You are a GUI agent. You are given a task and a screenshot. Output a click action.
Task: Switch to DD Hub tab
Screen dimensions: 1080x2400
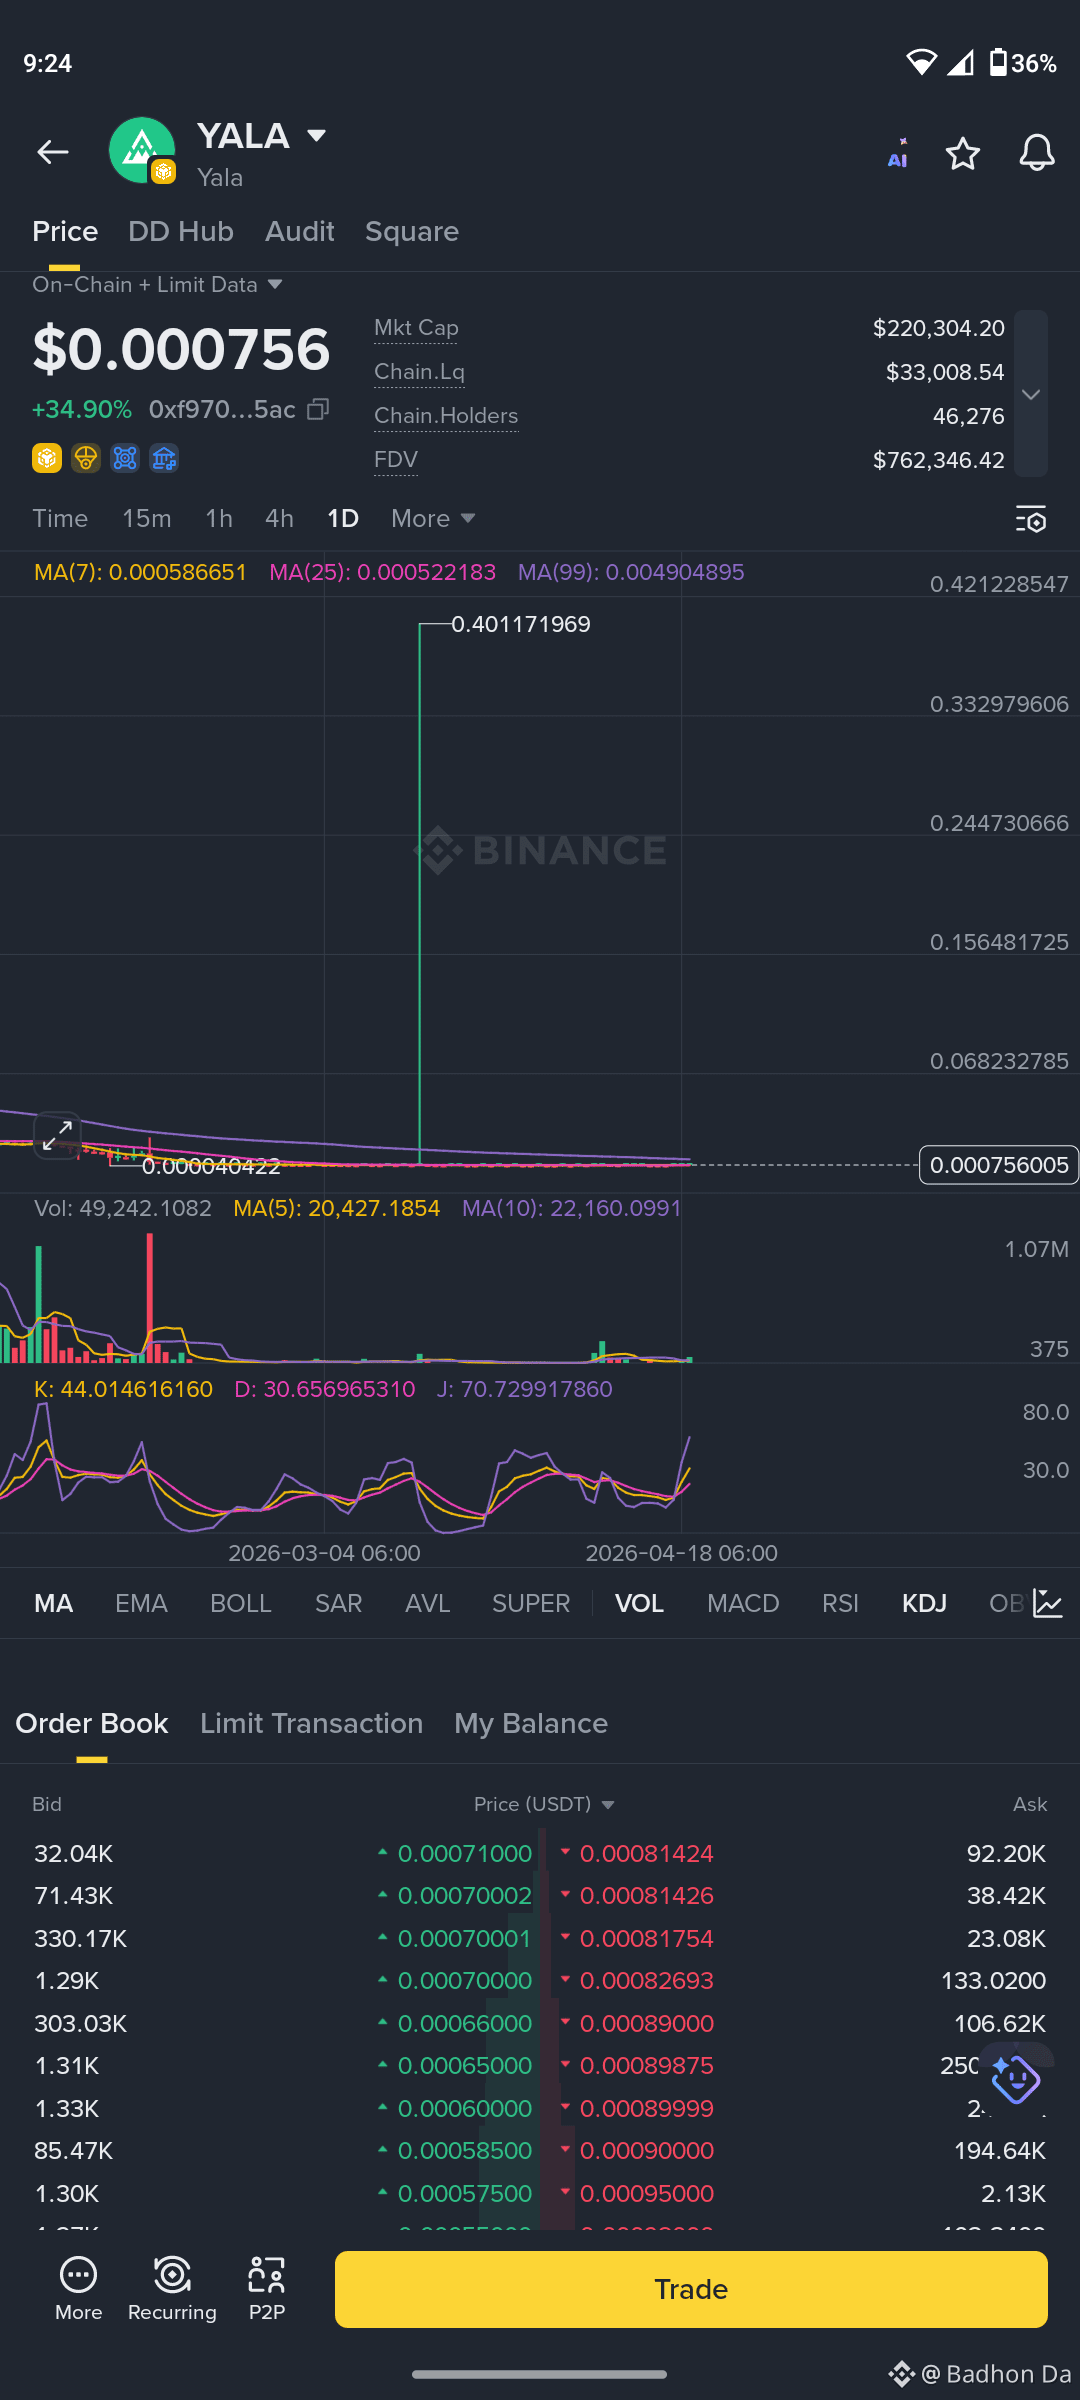coord(181,232)
